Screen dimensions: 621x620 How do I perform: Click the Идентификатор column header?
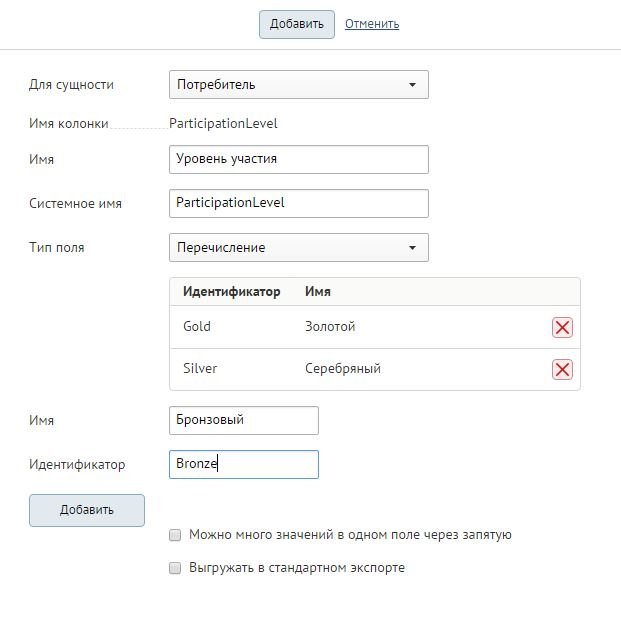pyautogui.click(x=231, y=292)
